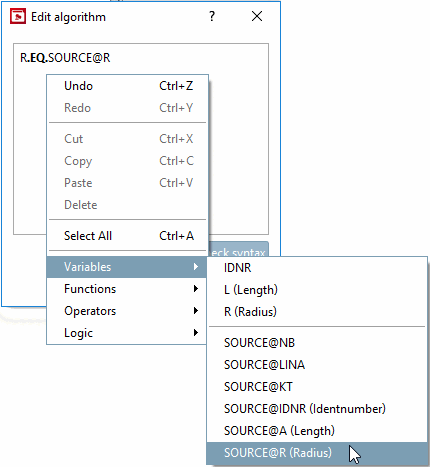Select SOURCE@LINA variable
Image resolution: width=430 pixels, height=467 pixels.
click(x=317, y=365)
